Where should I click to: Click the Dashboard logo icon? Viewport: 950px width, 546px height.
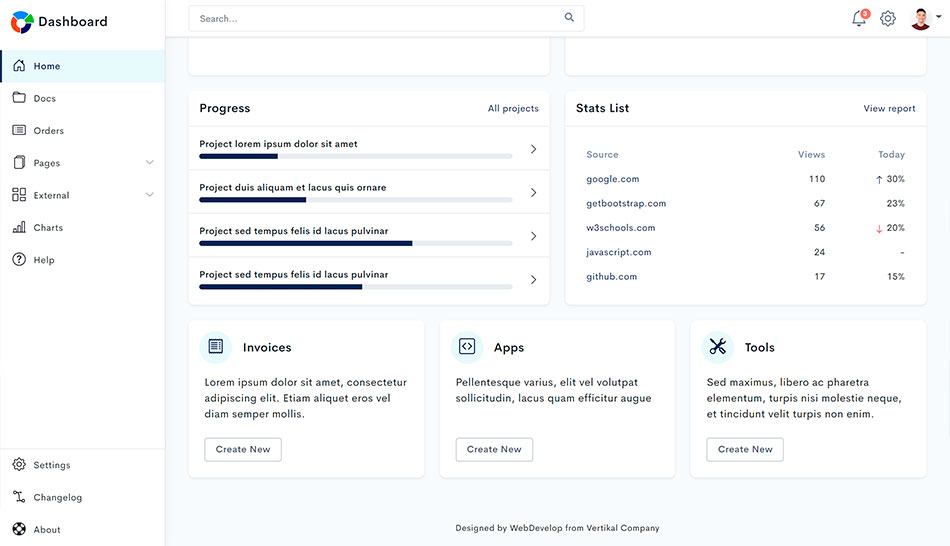point(22,22)
